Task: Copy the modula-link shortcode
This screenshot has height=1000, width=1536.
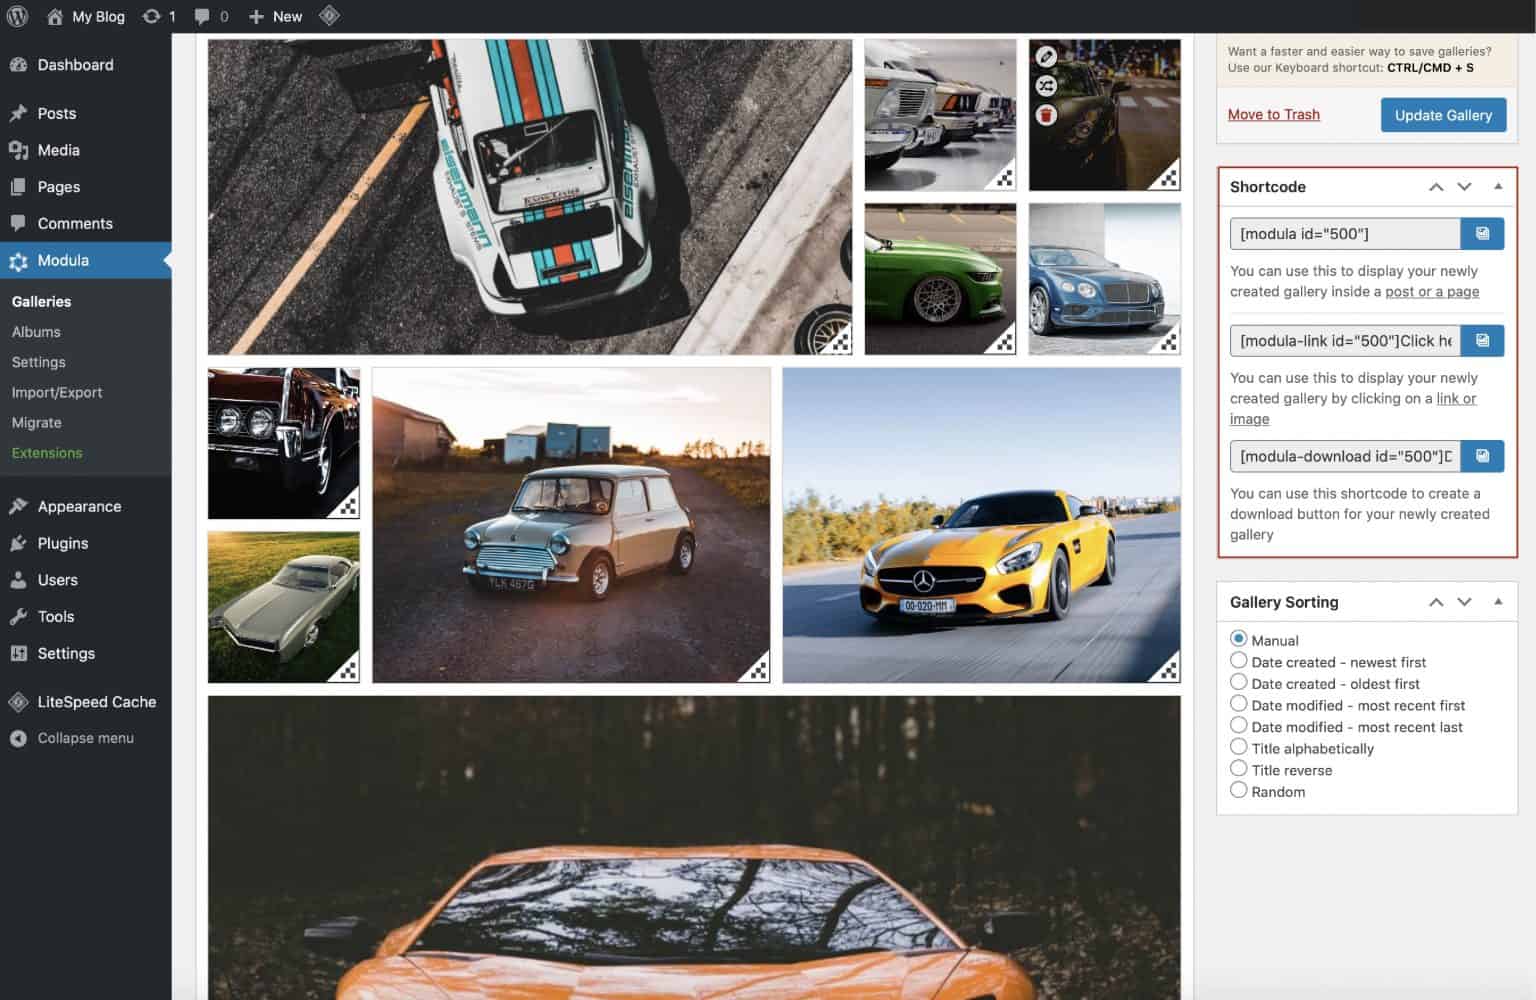Action: (x=1483, y=340)
